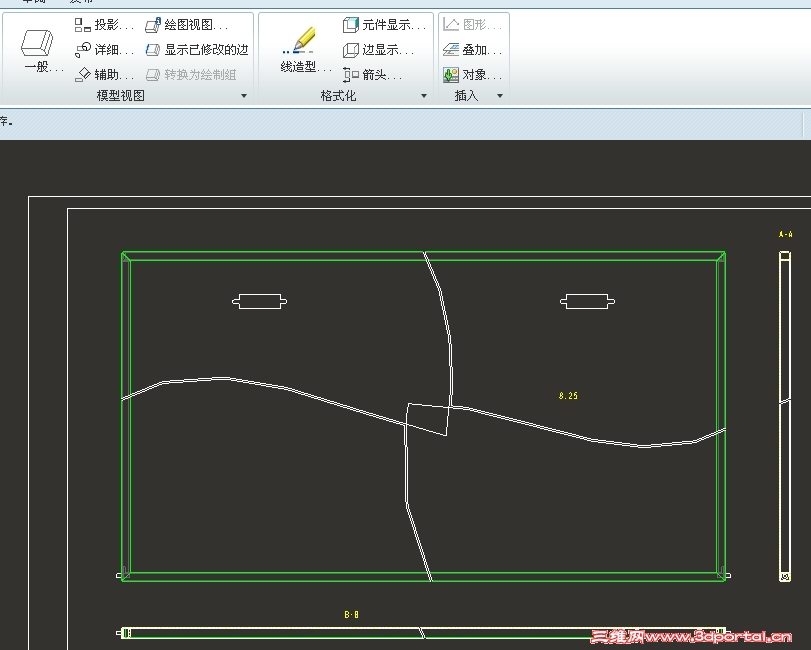
Task: Select the left slot cutout in drawing
Action: [x=260, y=301]
